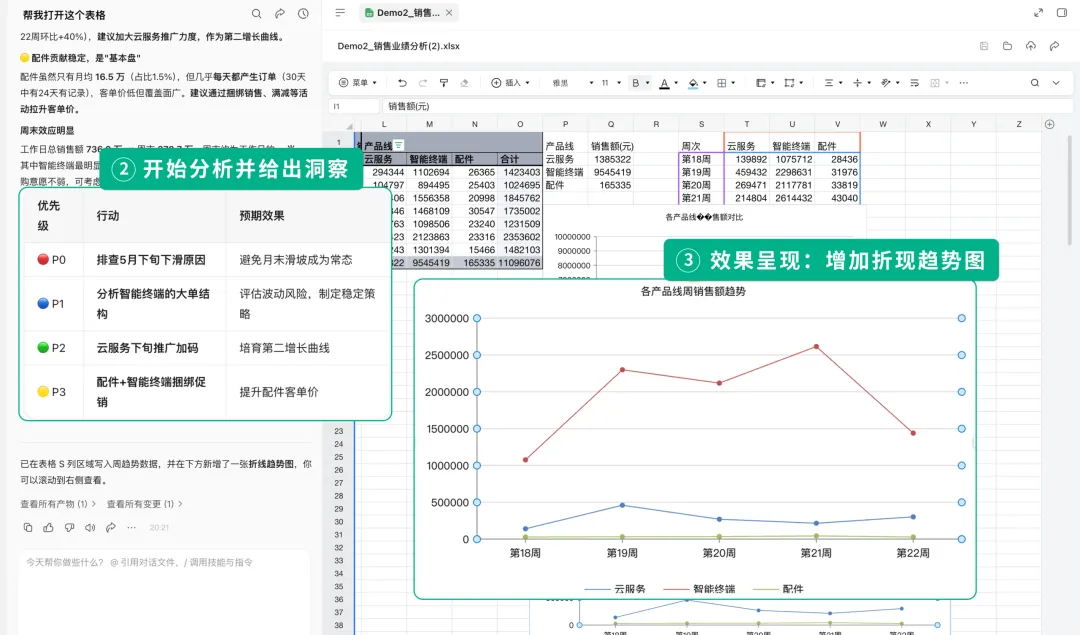Share the reply via arrow icon below message
This screenshot has height=635, width=1080.
(x=110, y=528)
